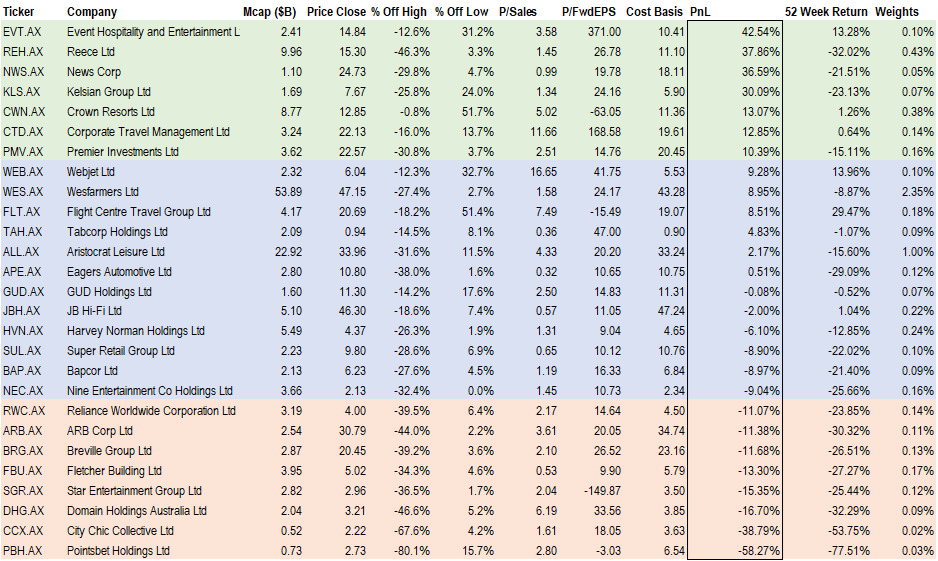
Task: Select the Weights column header
Action: tap(897, 12)
